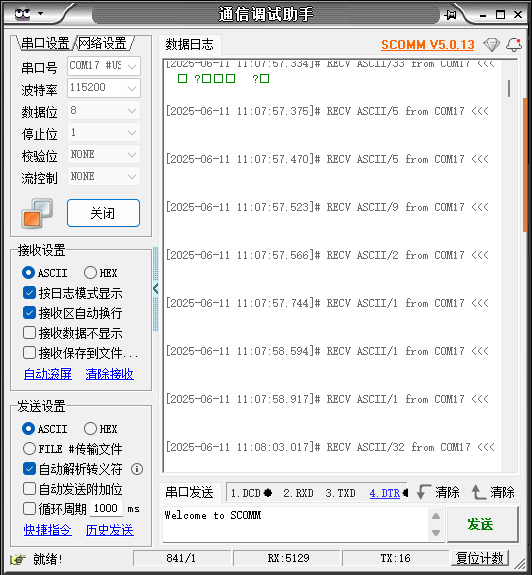Image resolution: width=532 pixels, height=575 pixels.
Task: Click the clear send area arrow icon
Action: (424, 492)
